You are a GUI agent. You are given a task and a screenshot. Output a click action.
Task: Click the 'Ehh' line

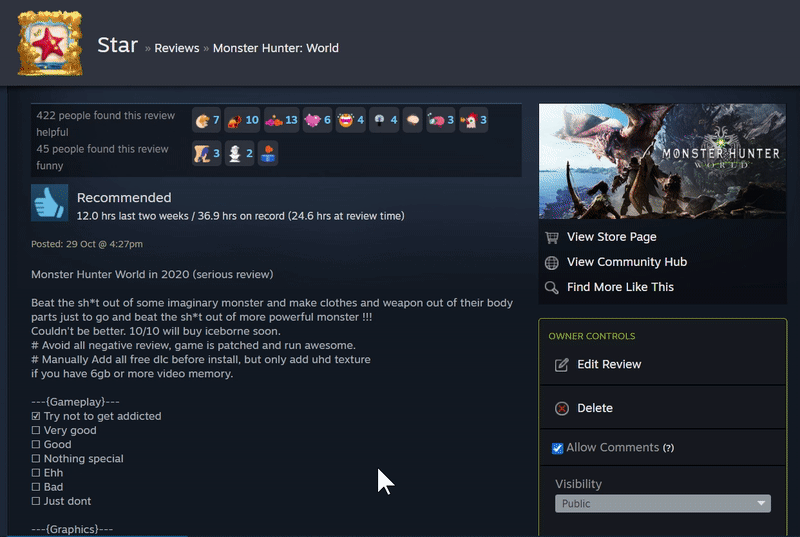click(x=47, y=473)
